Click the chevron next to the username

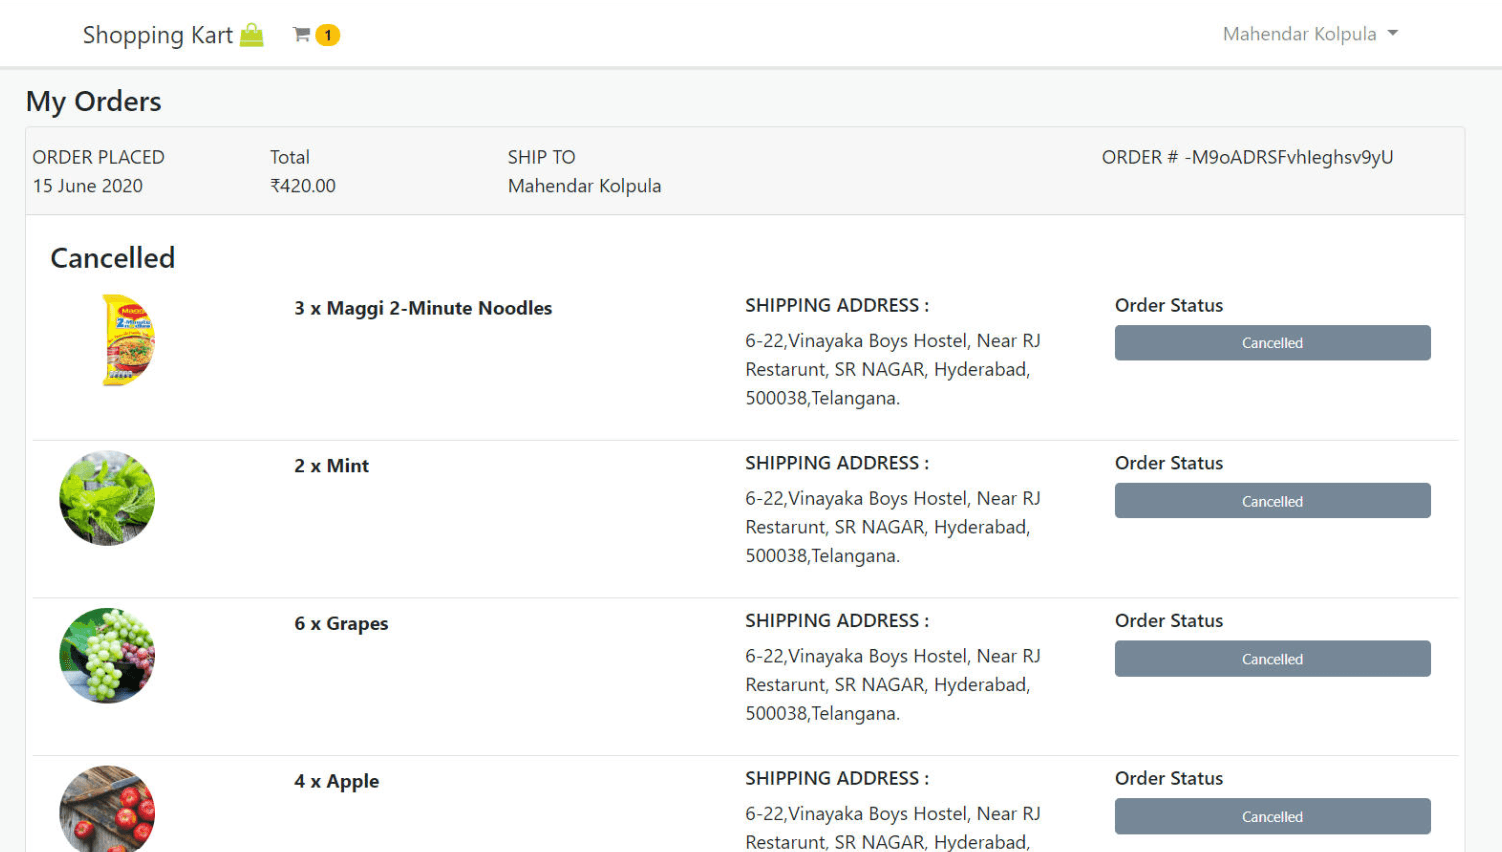click(1394, 33)
